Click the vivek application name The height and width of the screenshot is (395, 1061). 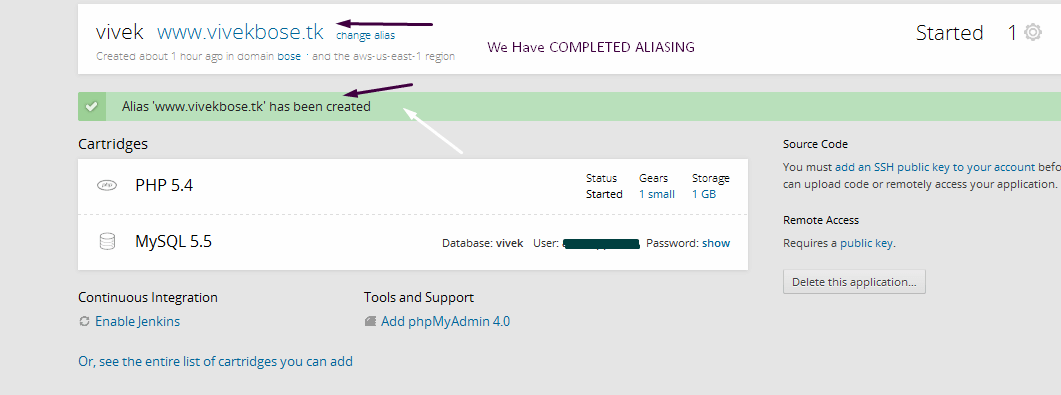click(120, 32)
